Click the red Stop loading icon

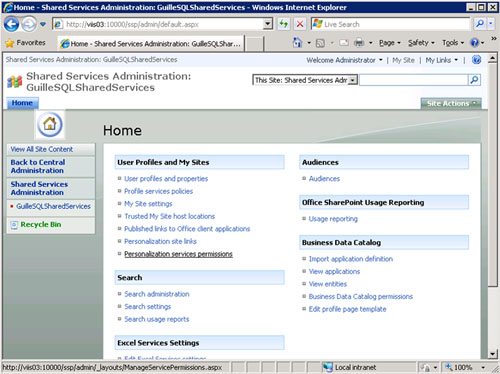(x=300, y=24)
